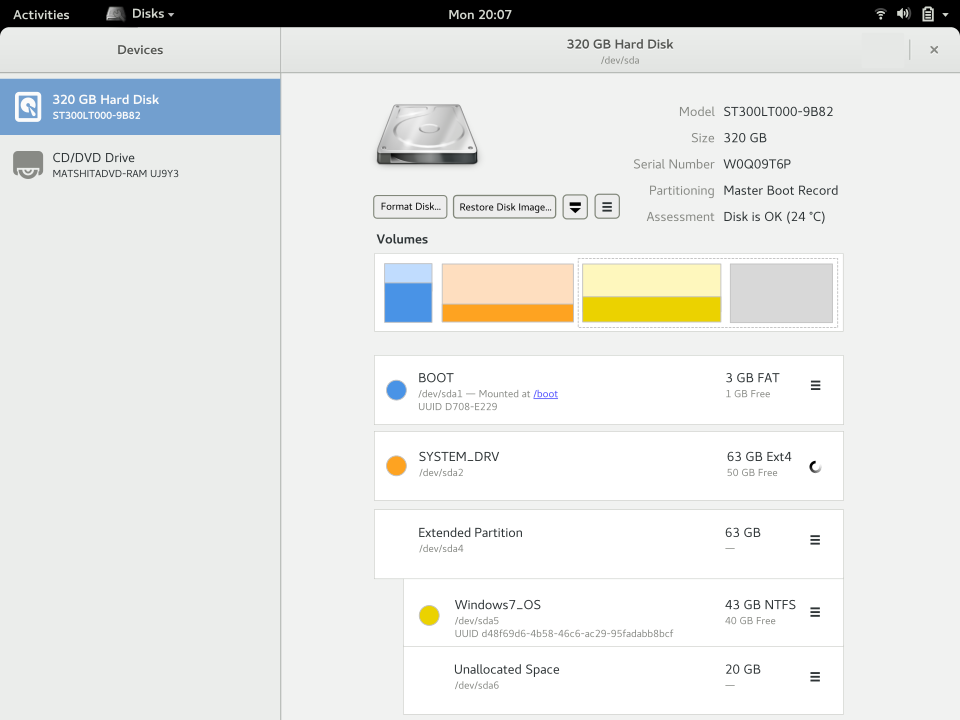This screenshot has width=960, height=720.
Task: Open Windows7_OS partition options menu
Action: point(815,612)
